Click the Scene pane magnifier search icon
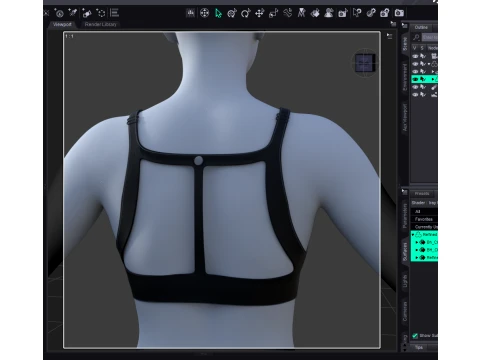Image resolution: width=480 pixels, height=360 pixels. click(416, 37)
